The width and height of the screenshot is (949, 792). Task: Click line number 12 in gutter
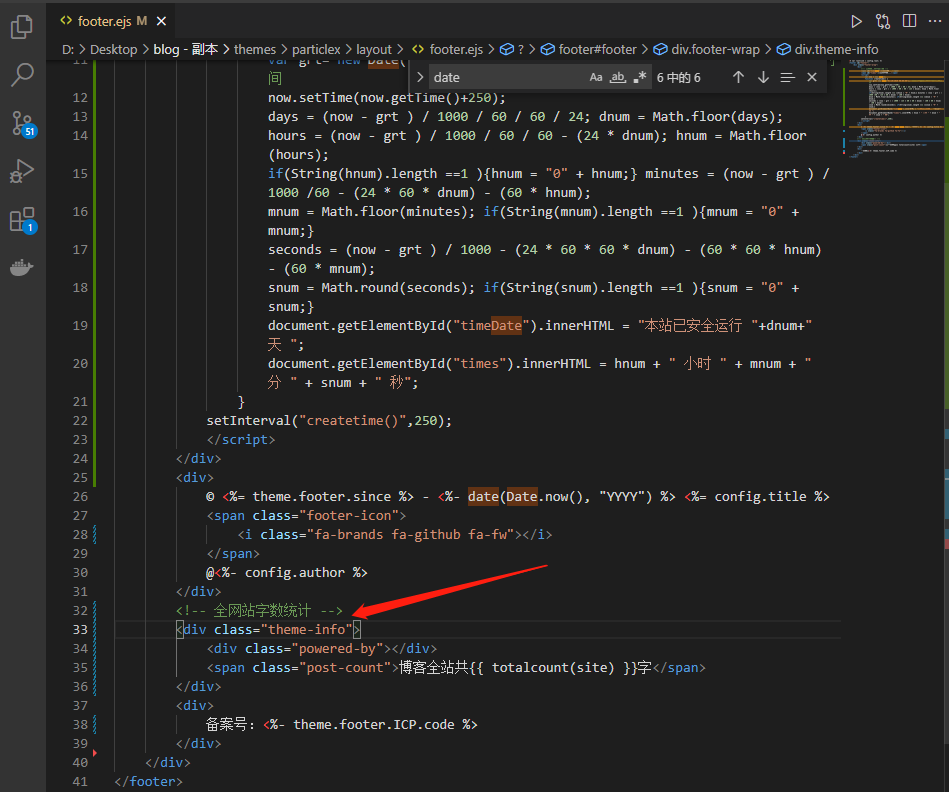(80, 97)
